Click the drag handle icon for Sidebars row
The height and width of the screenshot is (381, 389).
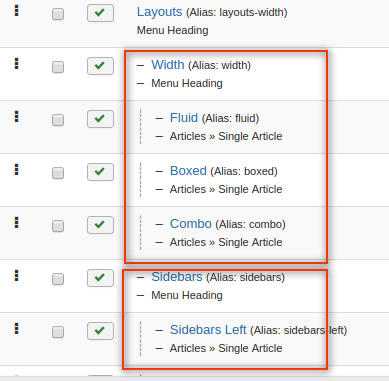[16, 276]
